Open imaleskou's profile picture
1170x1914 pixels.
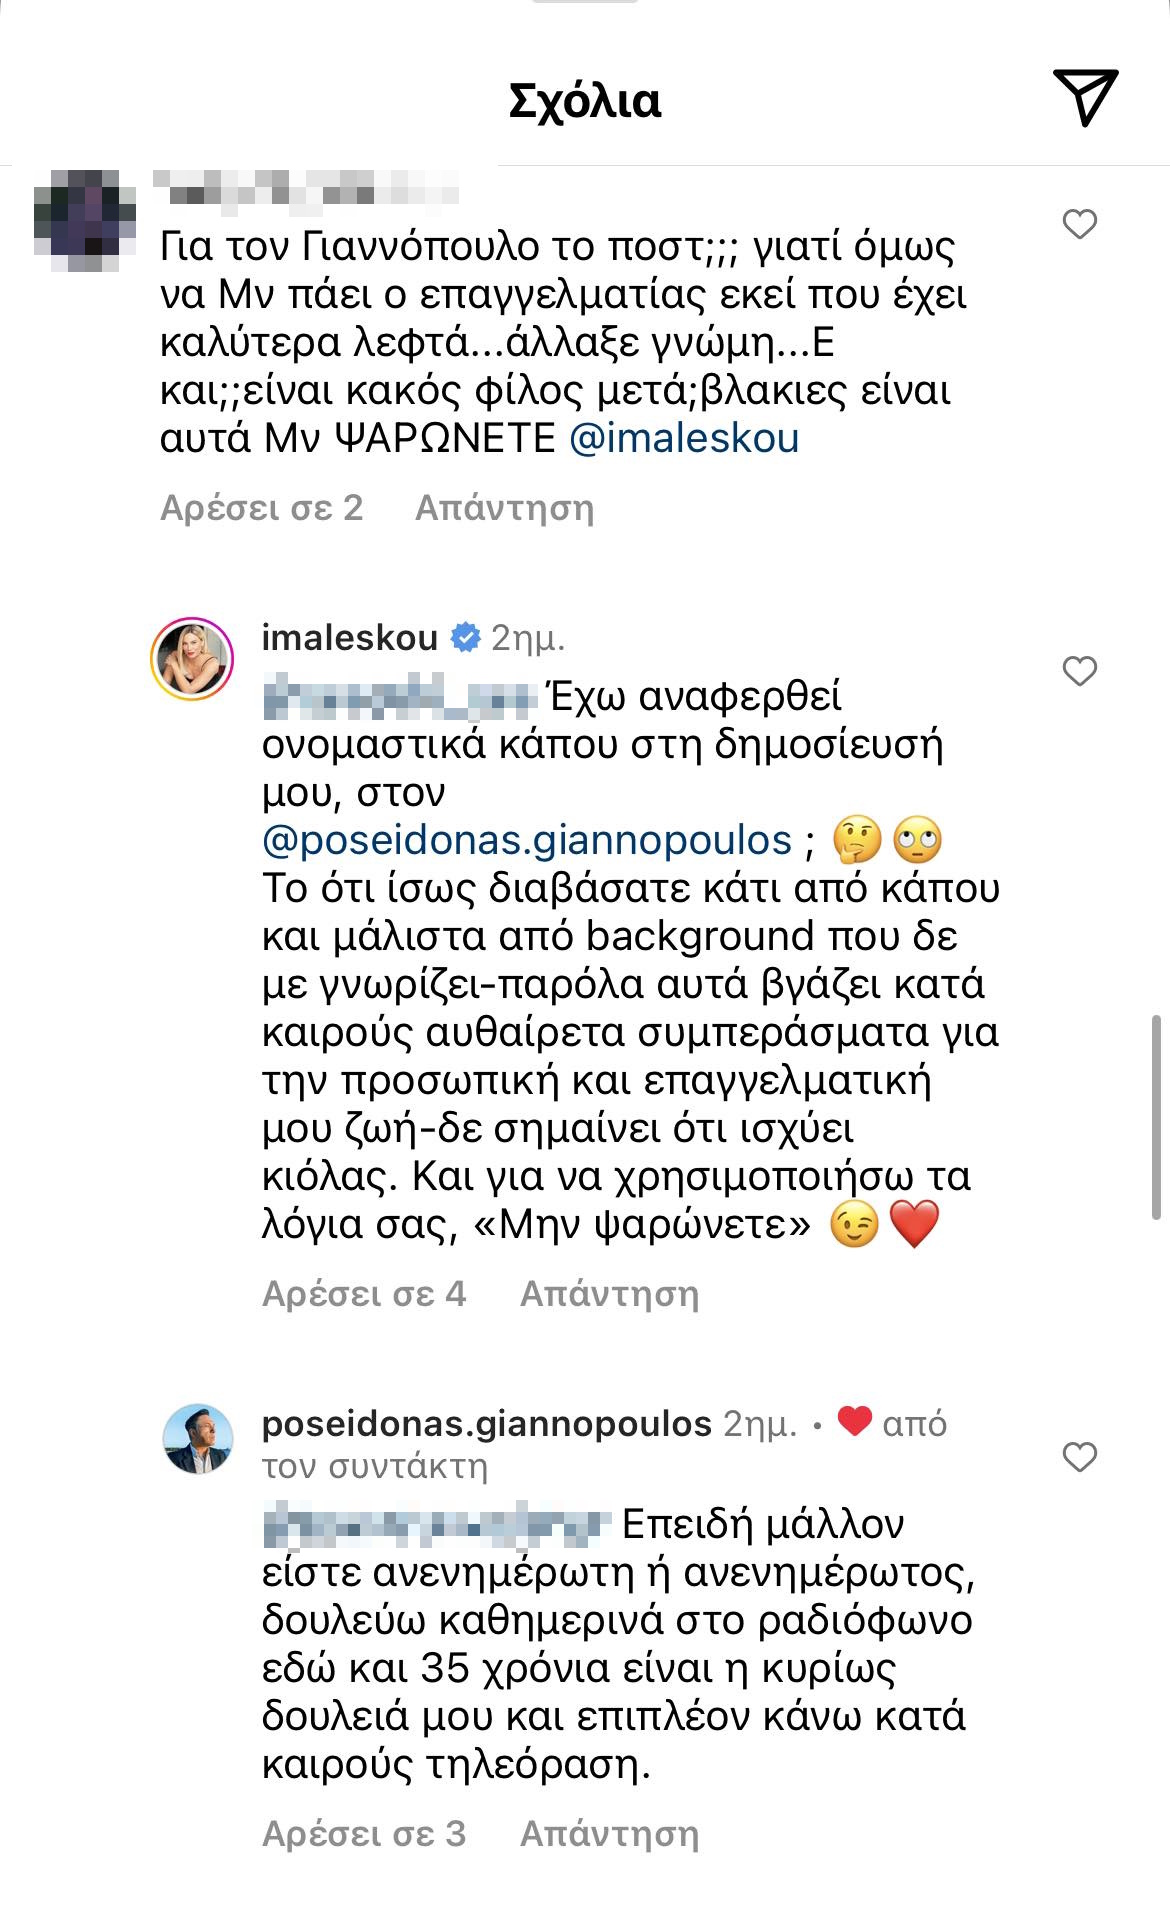click(x=192, y=659)
